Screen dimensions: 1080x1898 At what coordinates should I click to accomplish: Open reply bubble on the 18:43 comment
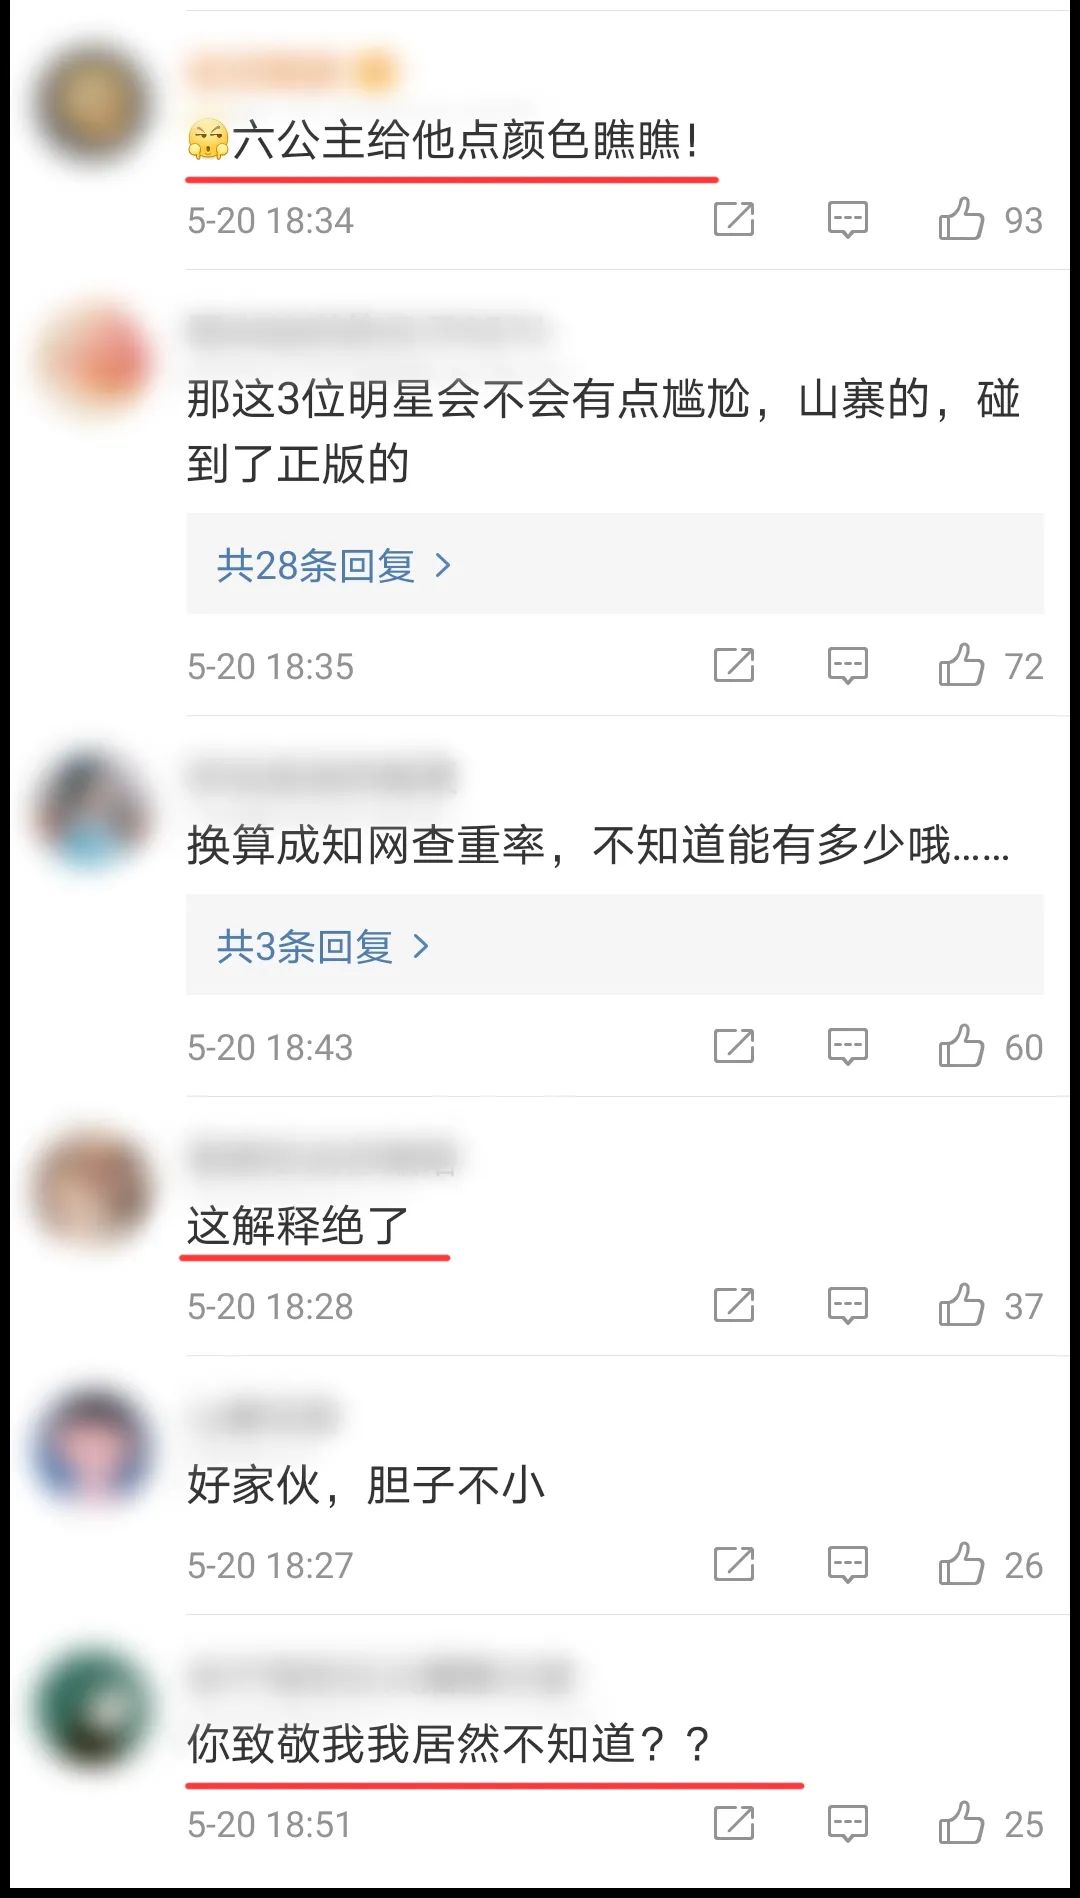[847, 1046]
